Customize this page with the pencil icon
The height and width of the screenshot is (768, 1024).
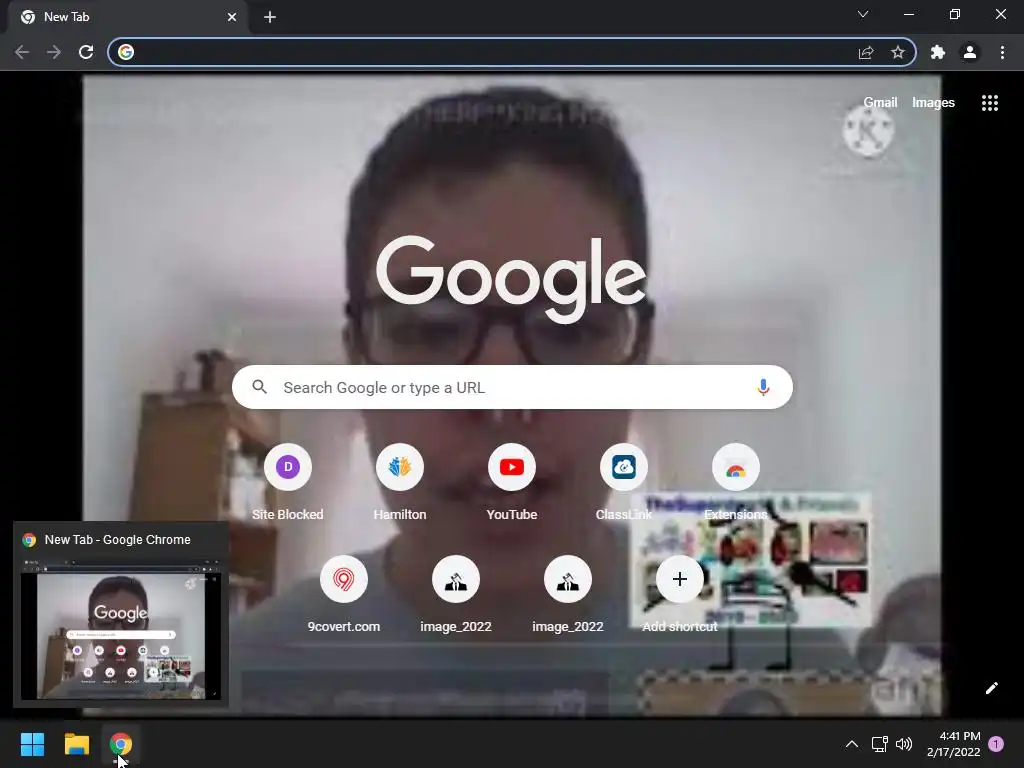tap(991, 688)
